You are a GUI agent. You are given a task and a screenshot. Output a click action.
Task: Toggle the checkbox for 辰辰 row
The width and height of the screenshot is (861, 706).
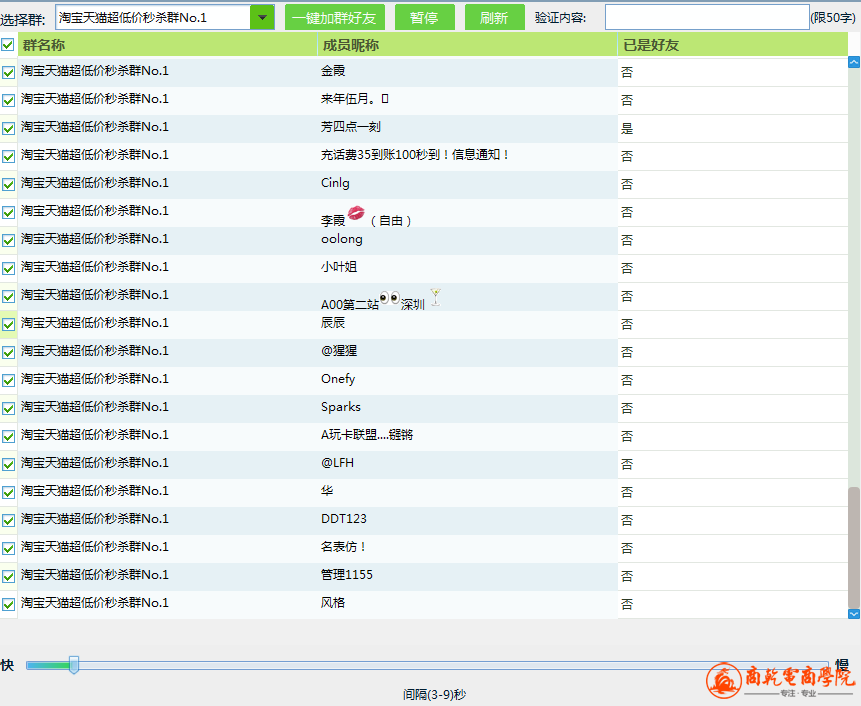(x=8, y=324)
